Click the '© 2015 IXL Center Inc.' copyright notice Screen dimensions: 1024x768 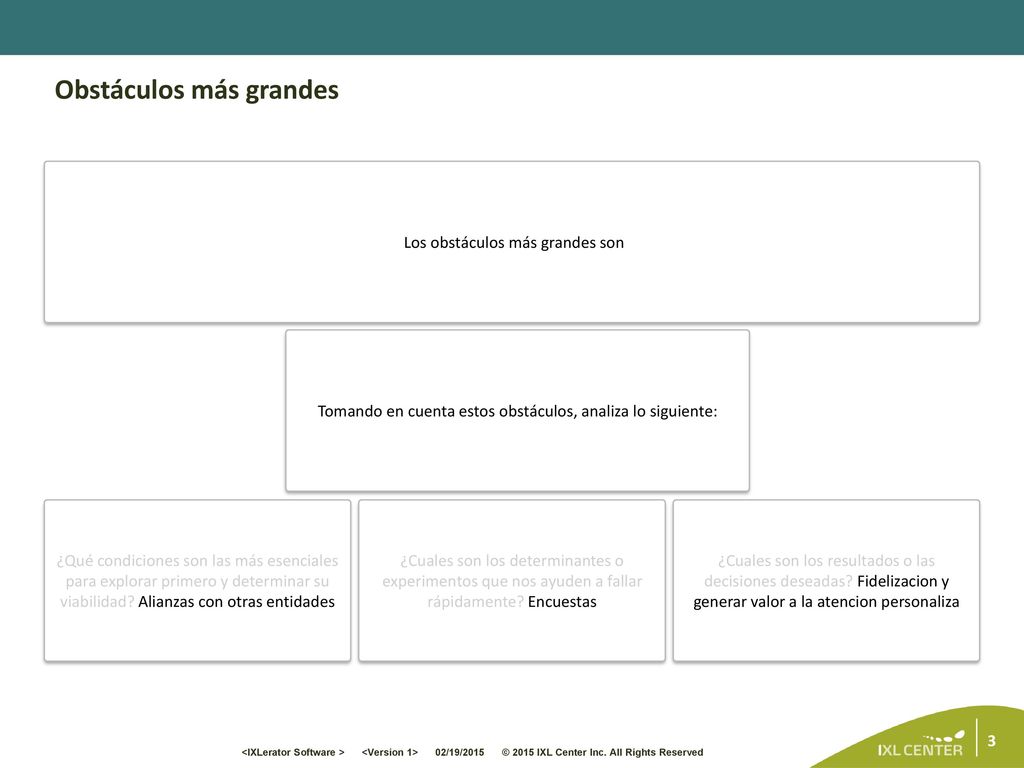coord(602,752)
